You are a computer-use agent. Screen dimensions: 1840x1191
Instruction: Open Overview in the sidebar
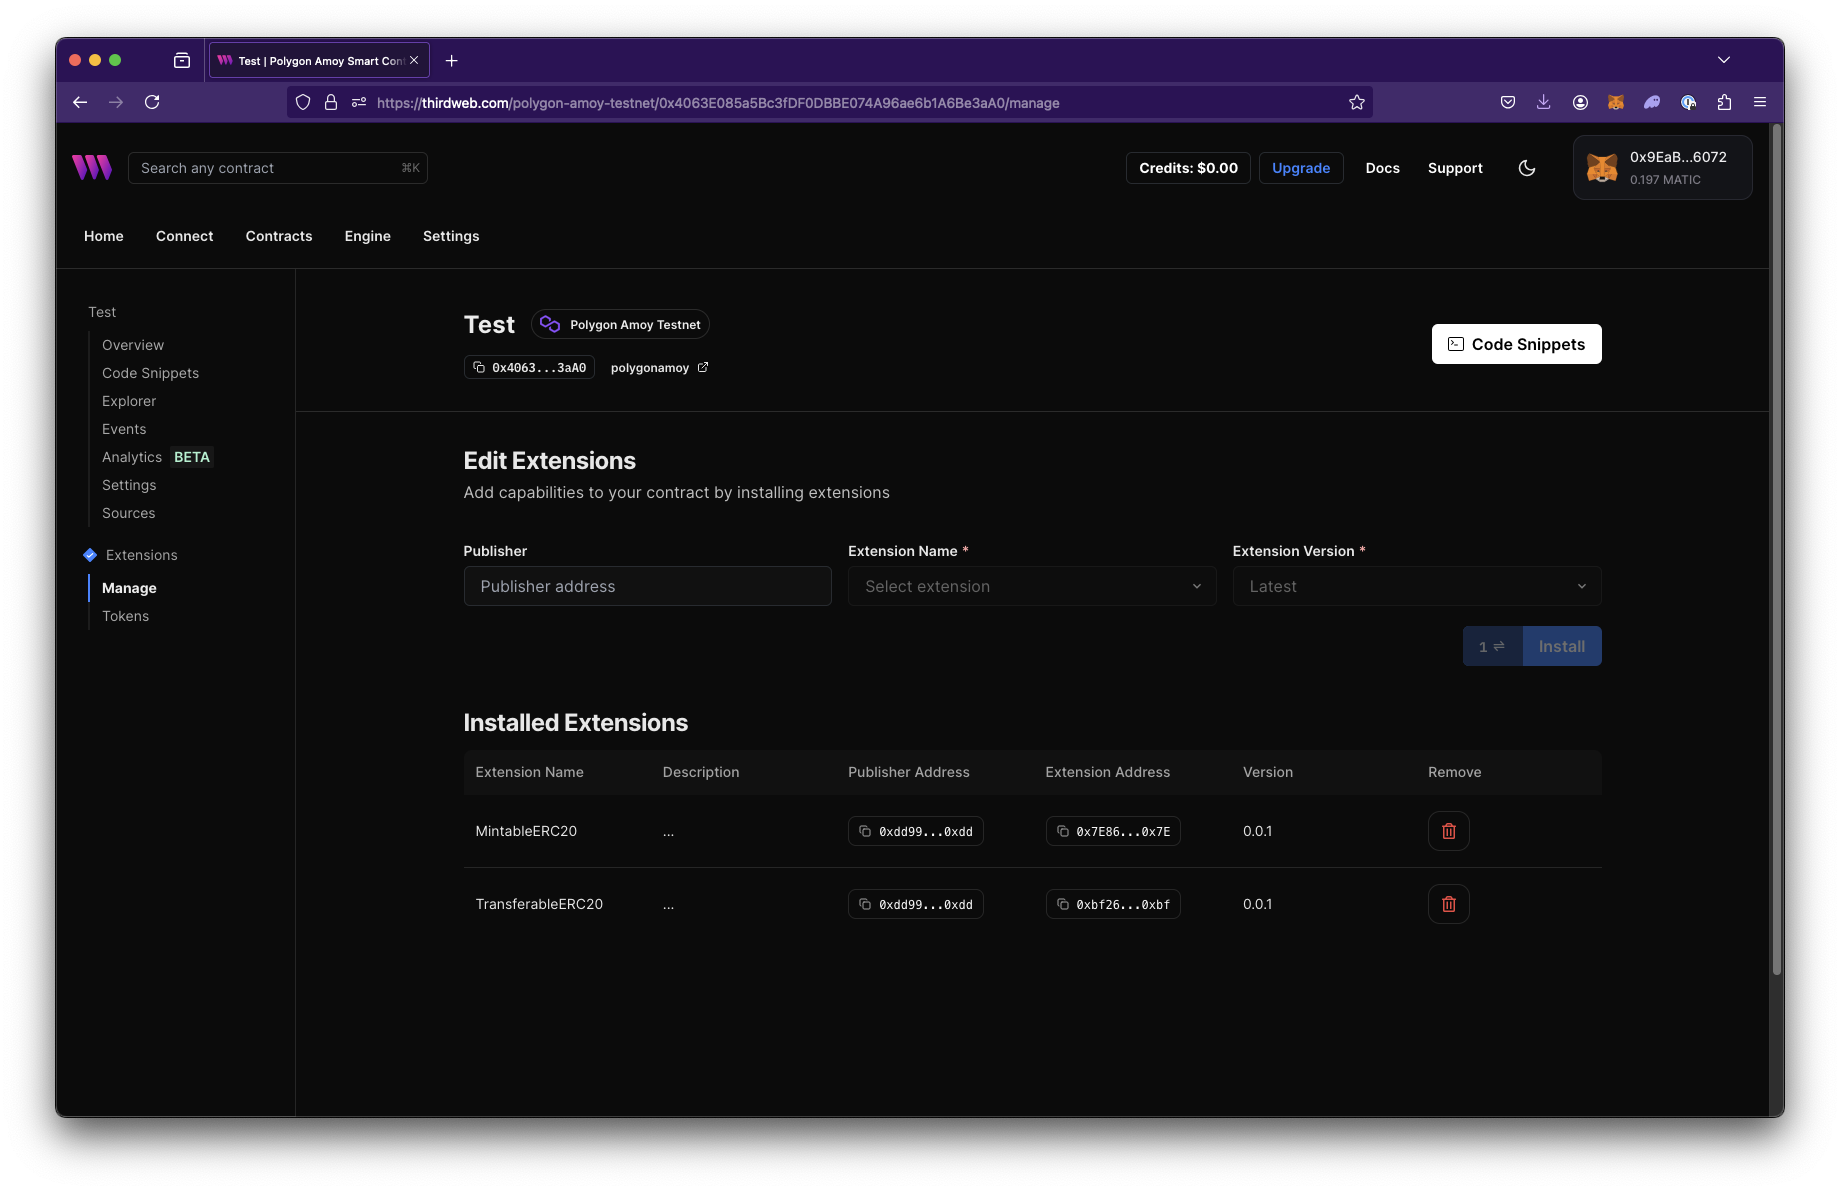click(x=133, y=345)
